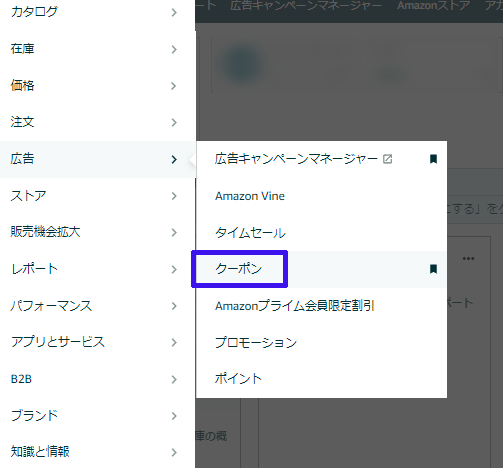Open ポイント submenu entry
The height and width of the screenshot is (468, 503).
[238, 379]
